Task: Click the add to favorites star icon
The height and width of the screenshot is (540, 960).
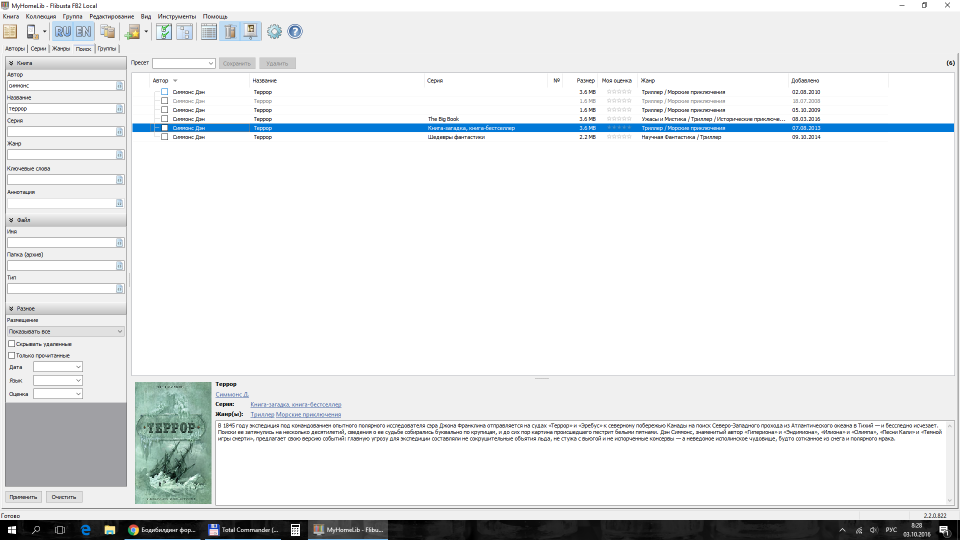Action: tap(132, 32)
